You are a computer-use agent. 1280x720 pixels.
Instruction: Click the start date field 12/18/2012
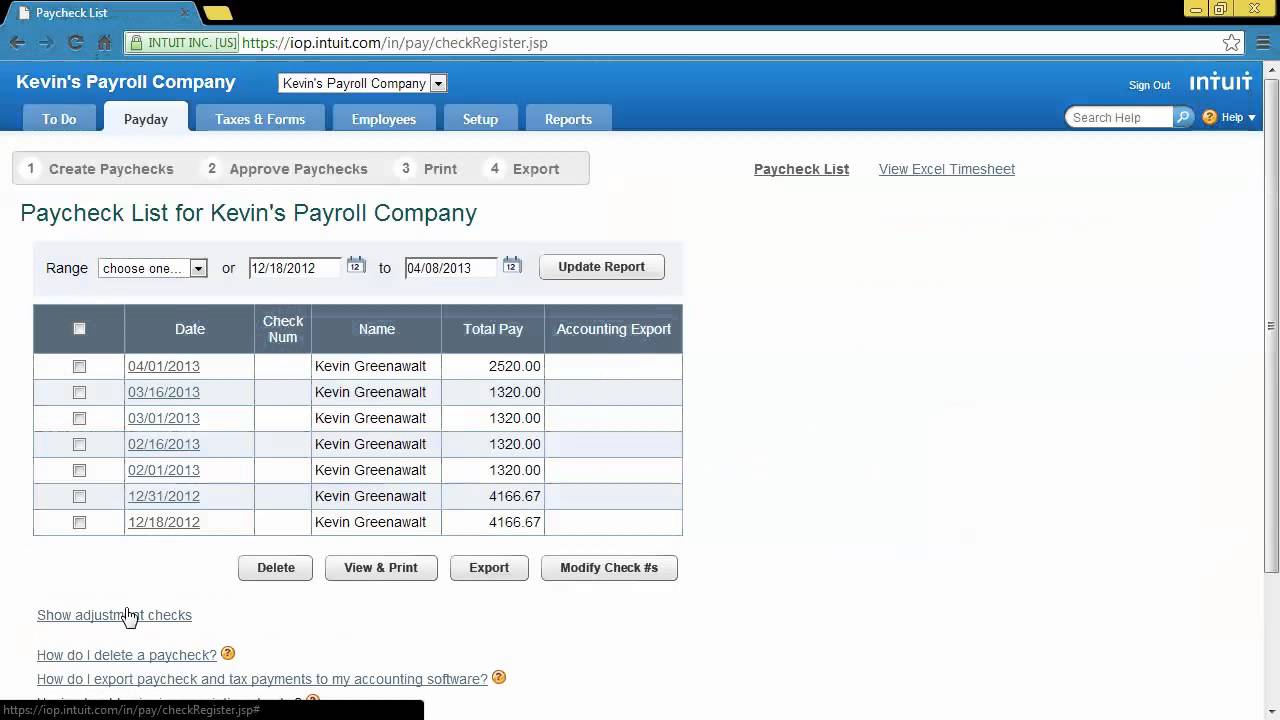(x=295, y=268)
